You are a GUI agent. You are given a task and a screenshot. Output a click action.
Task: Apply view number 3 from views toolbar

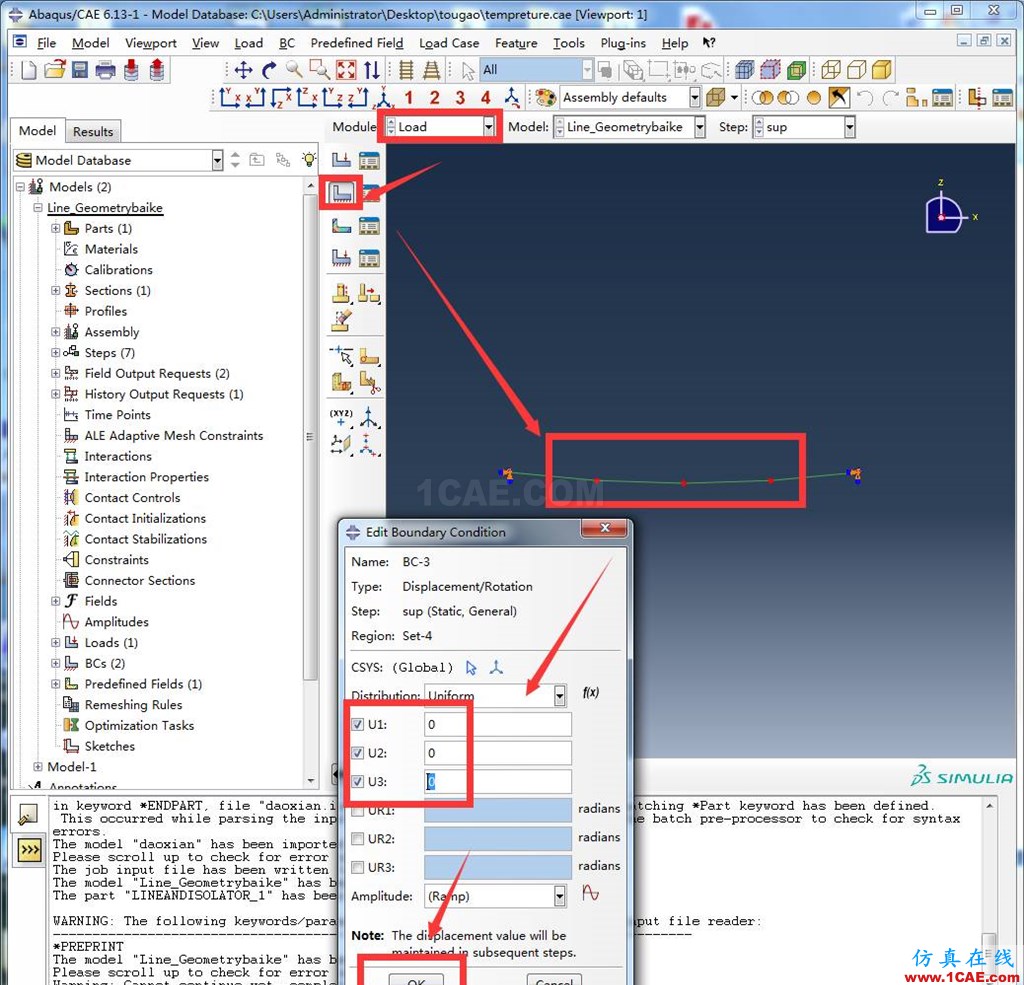coord(460,98)
